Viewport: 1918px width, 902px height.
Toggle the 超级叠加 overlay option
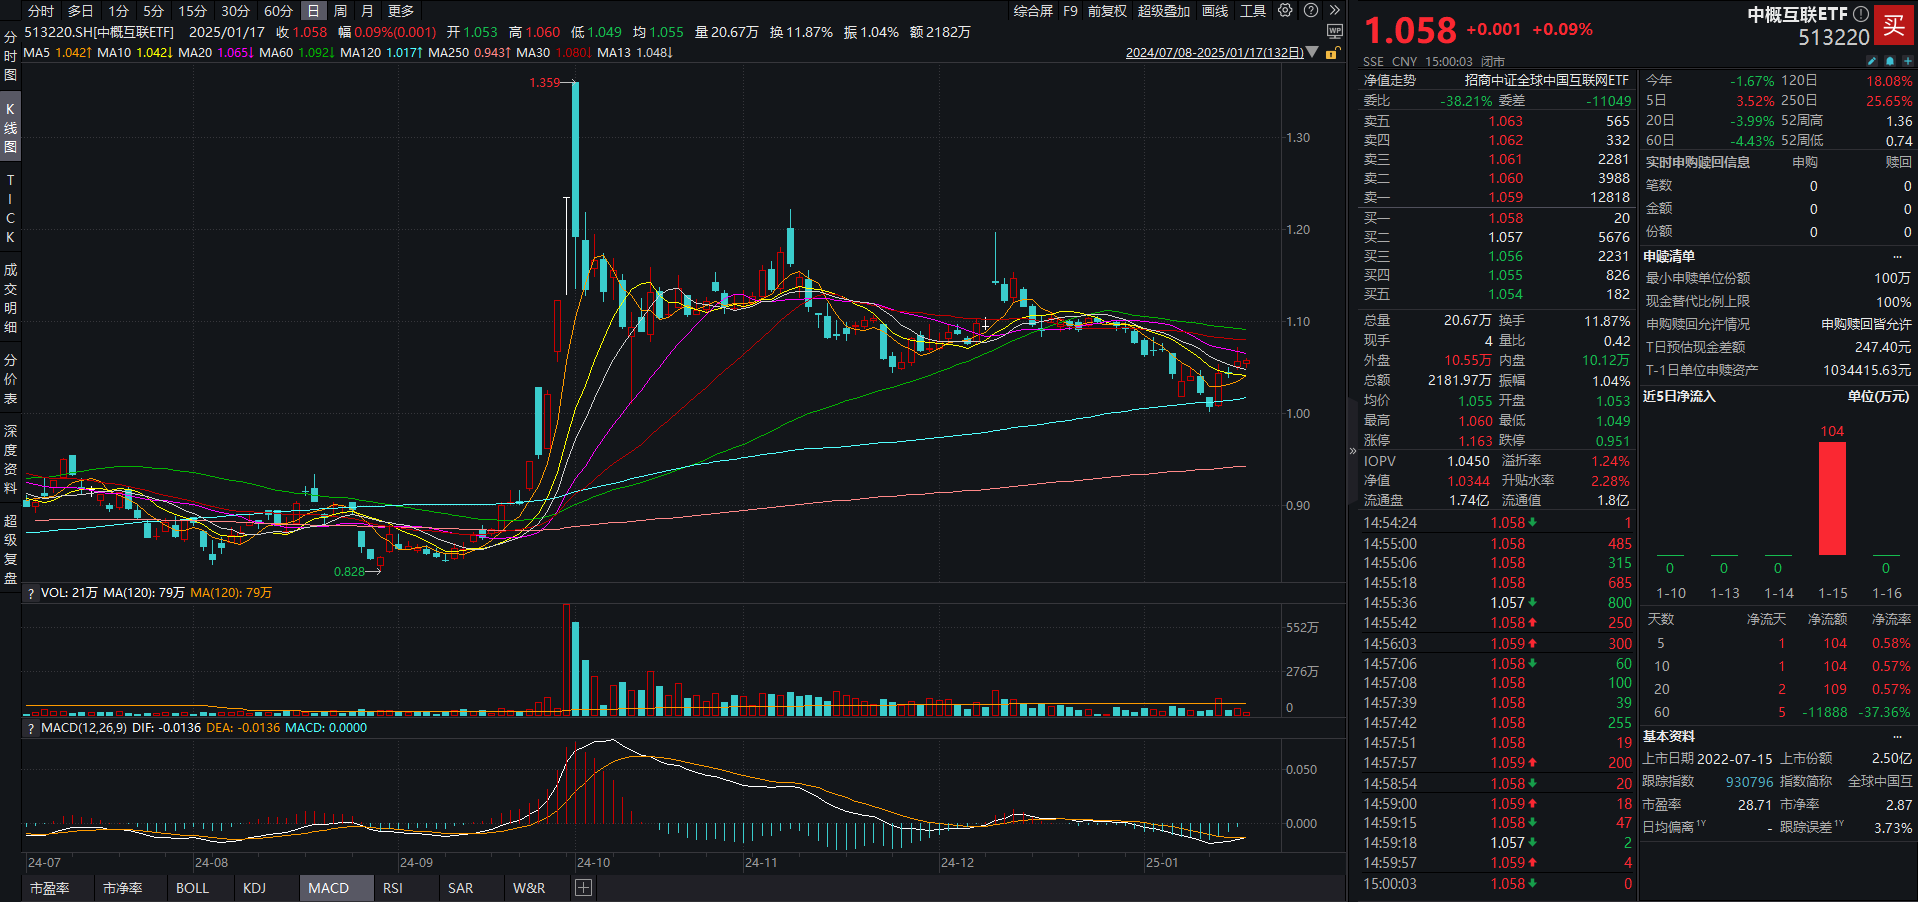click(1163, 11)
